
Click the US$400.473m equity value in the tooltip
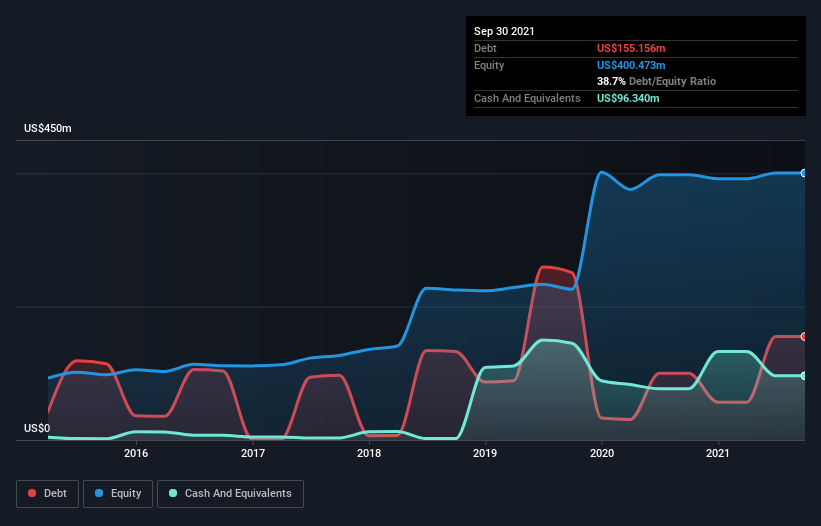pos(631,65)
